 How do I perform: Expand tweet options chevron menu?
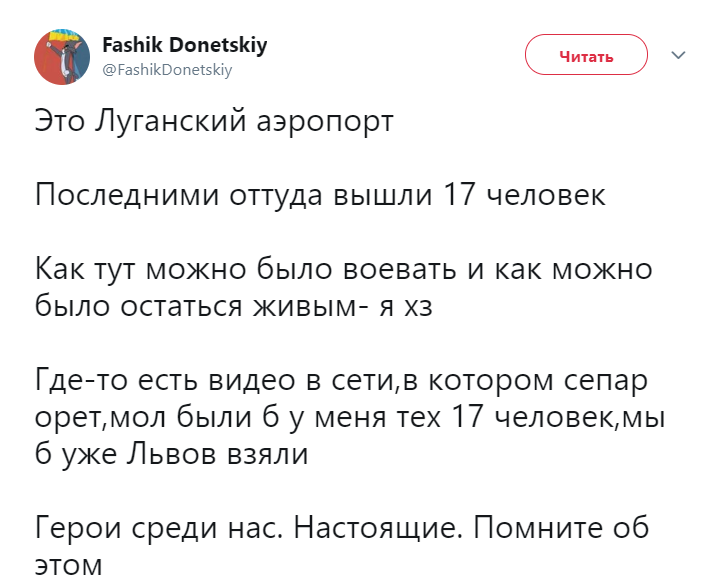678,55
